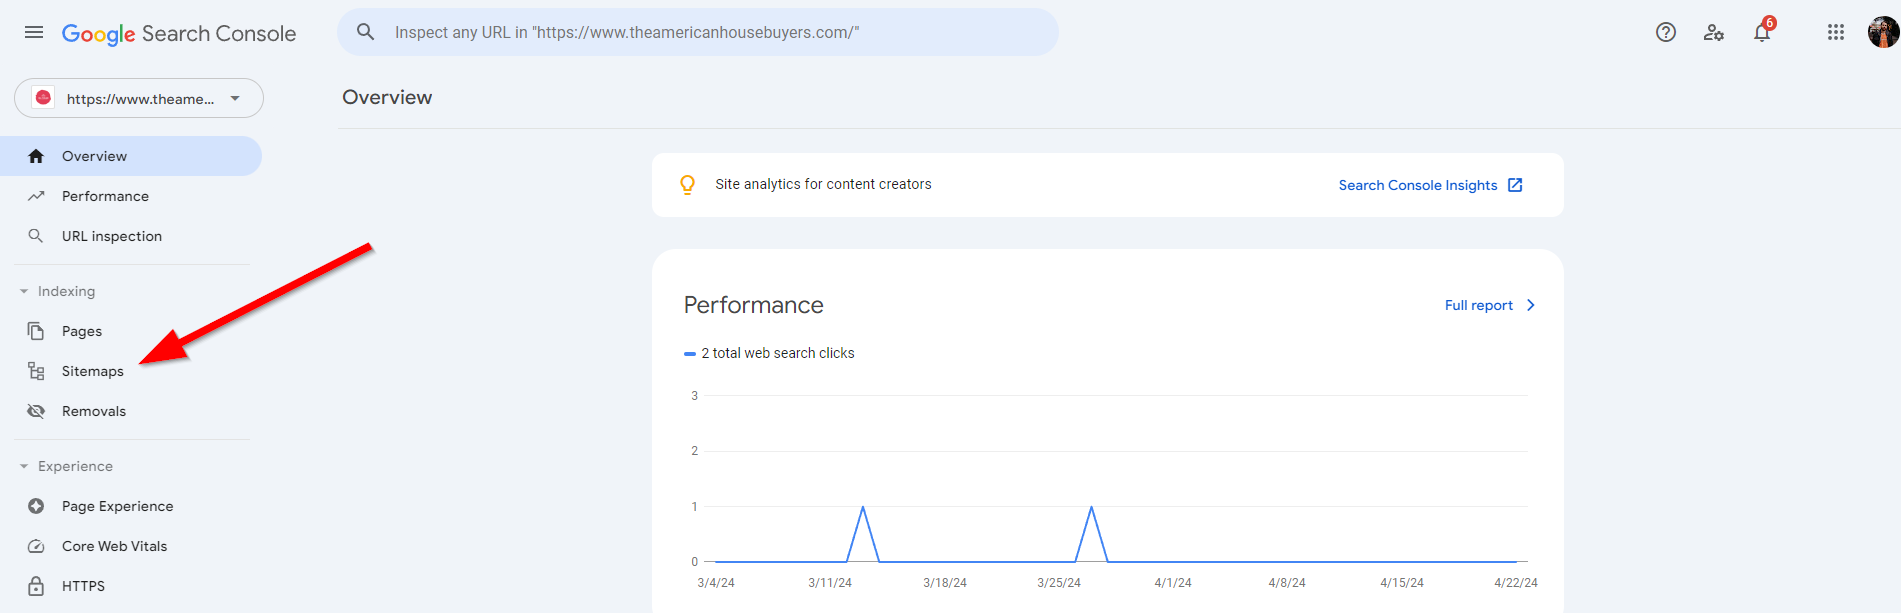Open the Core Web Vitals report

pos(131,546)
